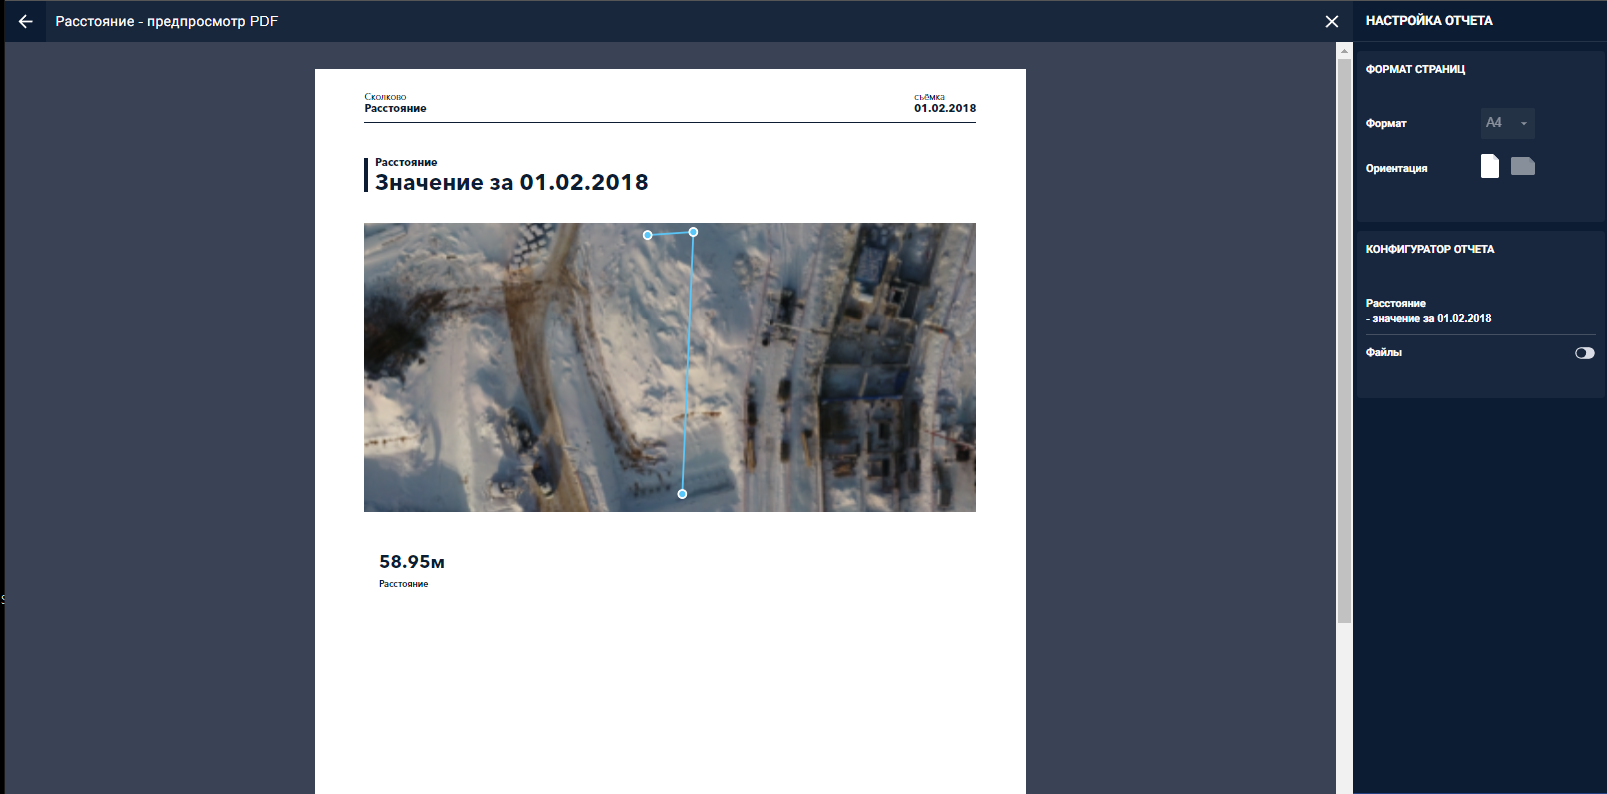Click the НАСТРОЙКА ОТЧЕТА panel title

point(1428,21)
